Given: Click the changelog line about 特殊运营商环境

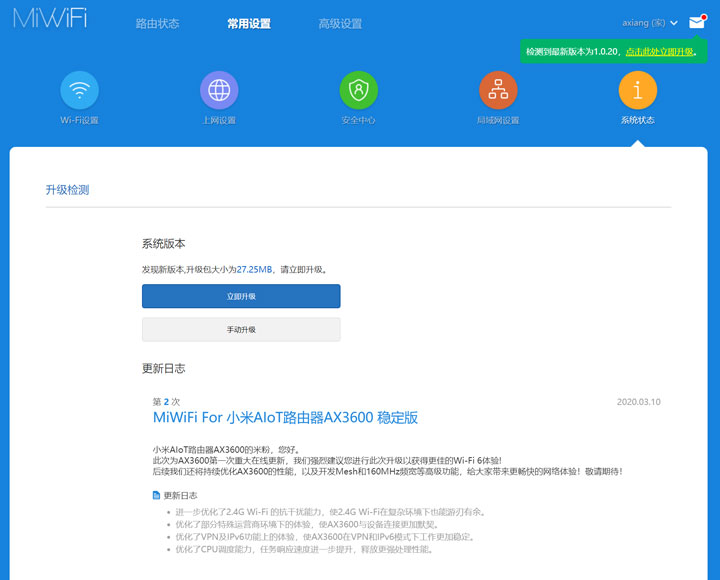Looking at the screenshot, I should 308,524.
